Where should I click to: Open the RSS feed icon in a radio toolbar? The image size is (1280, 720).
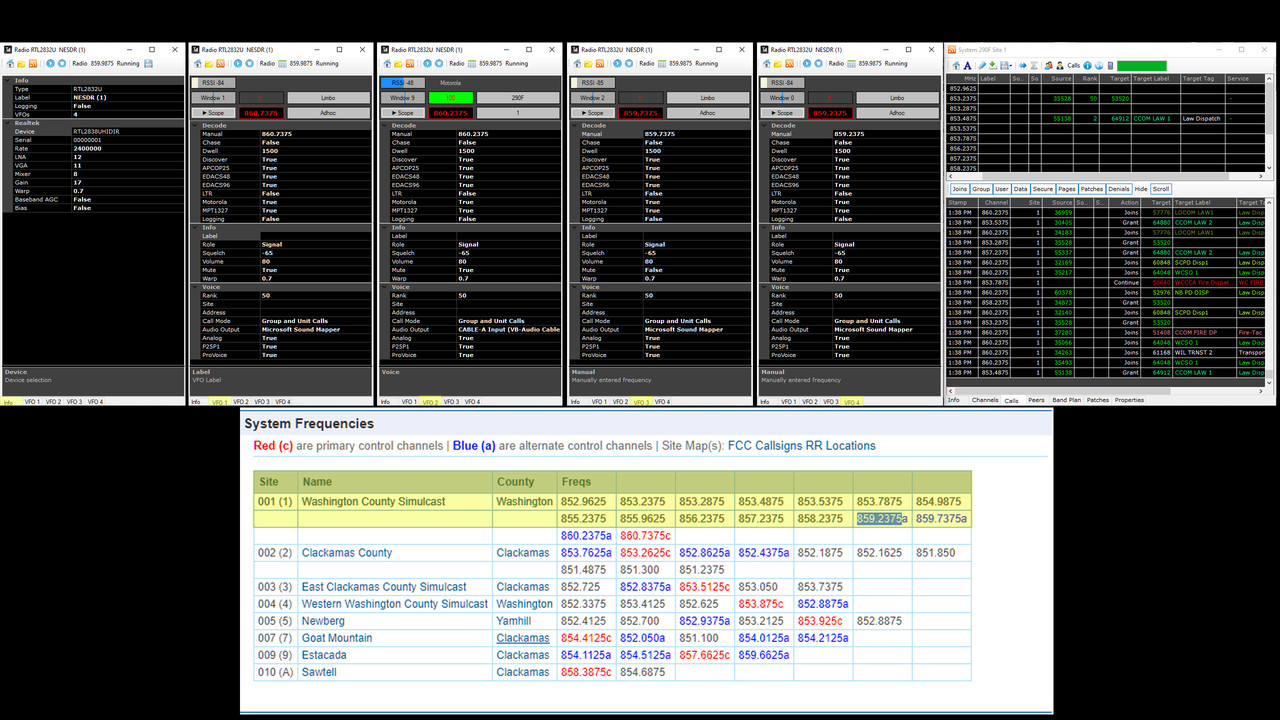(33, 65)
